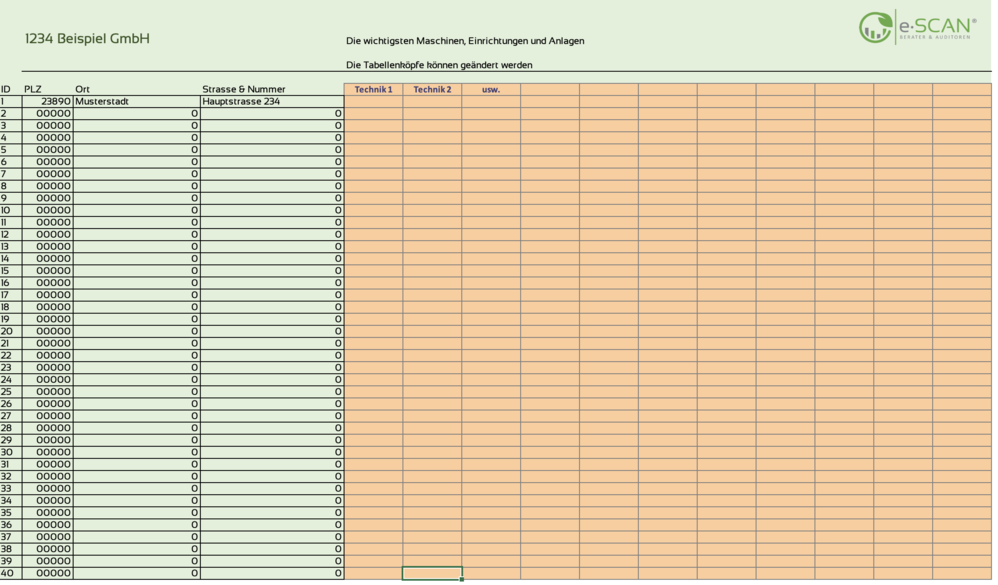Click the ID cell showing '37'

[11, 537]
